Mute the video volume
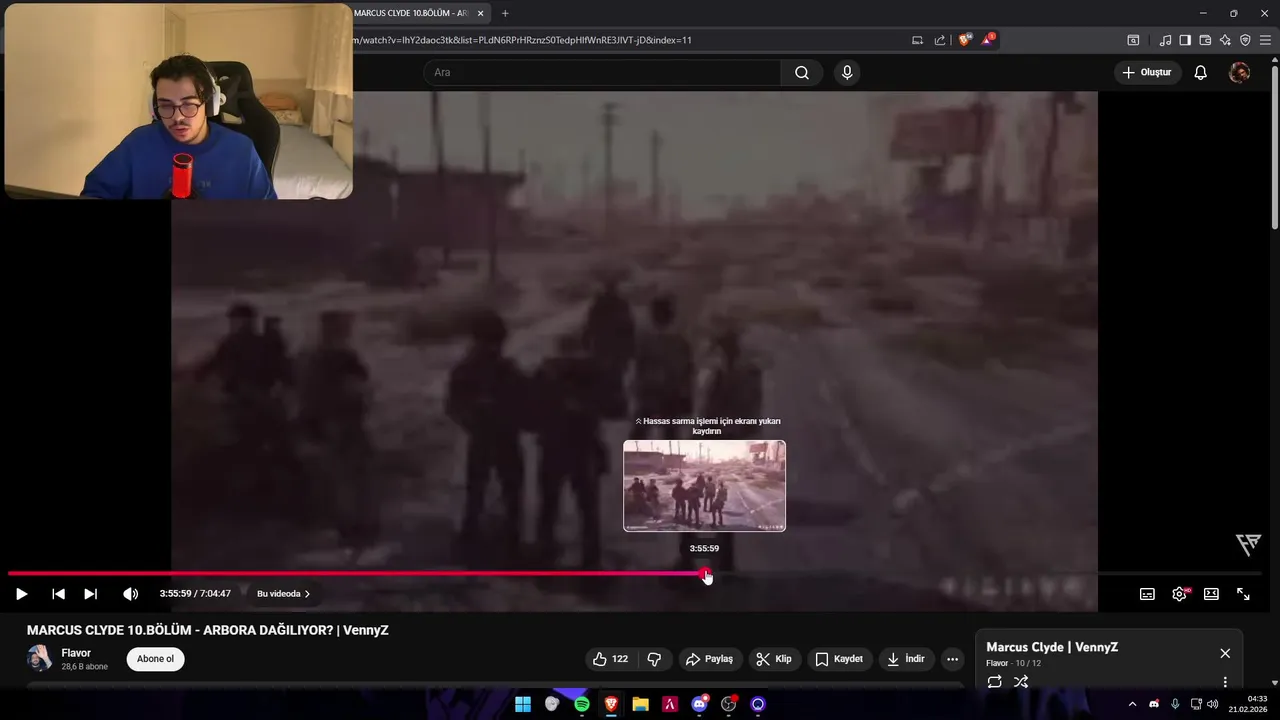 tap(130, 594)
